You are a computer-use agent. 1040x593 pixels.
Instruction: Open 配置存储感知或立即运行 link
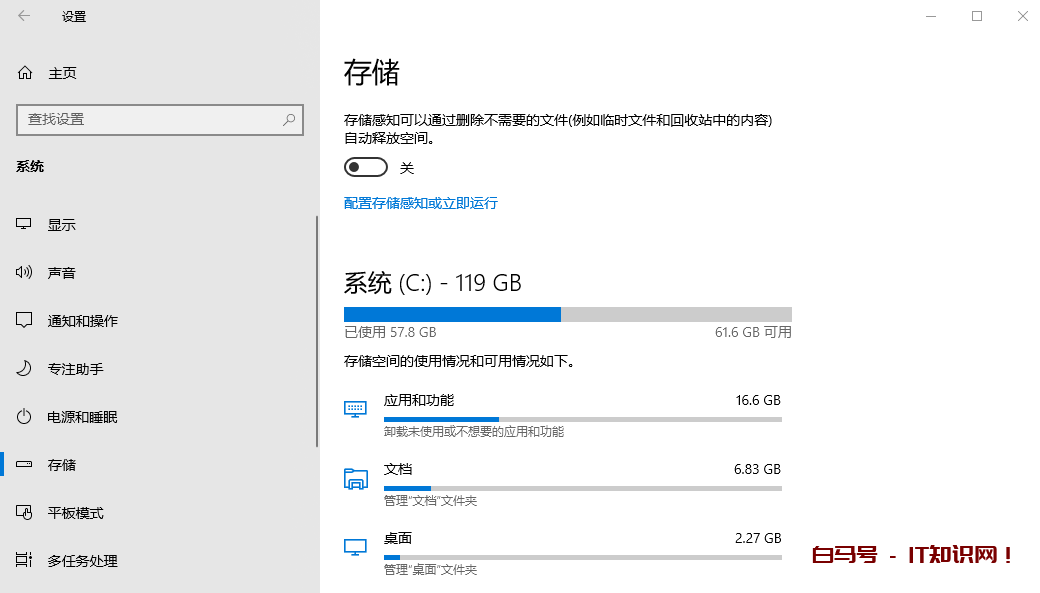tap(420, 203)
